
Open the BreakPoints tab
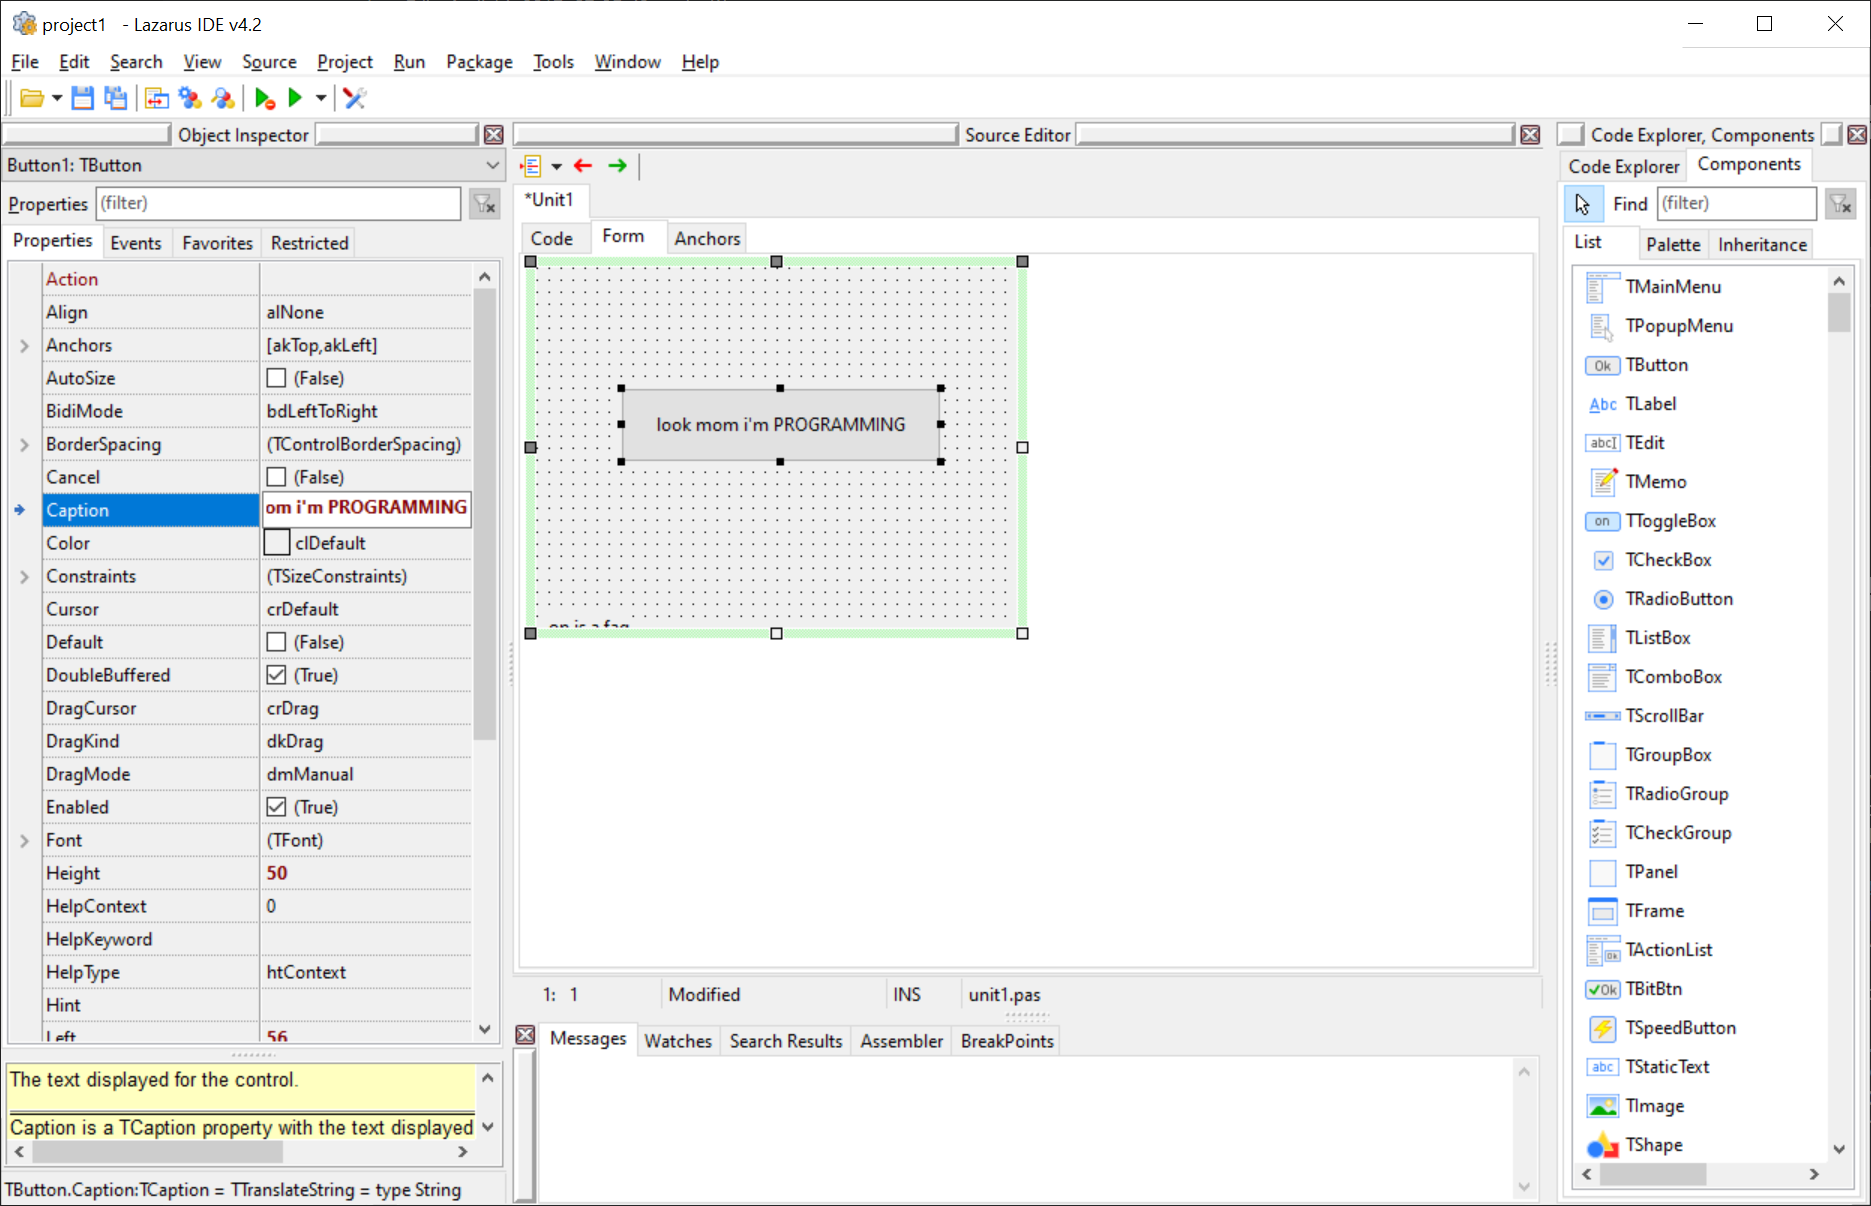1007,1041
